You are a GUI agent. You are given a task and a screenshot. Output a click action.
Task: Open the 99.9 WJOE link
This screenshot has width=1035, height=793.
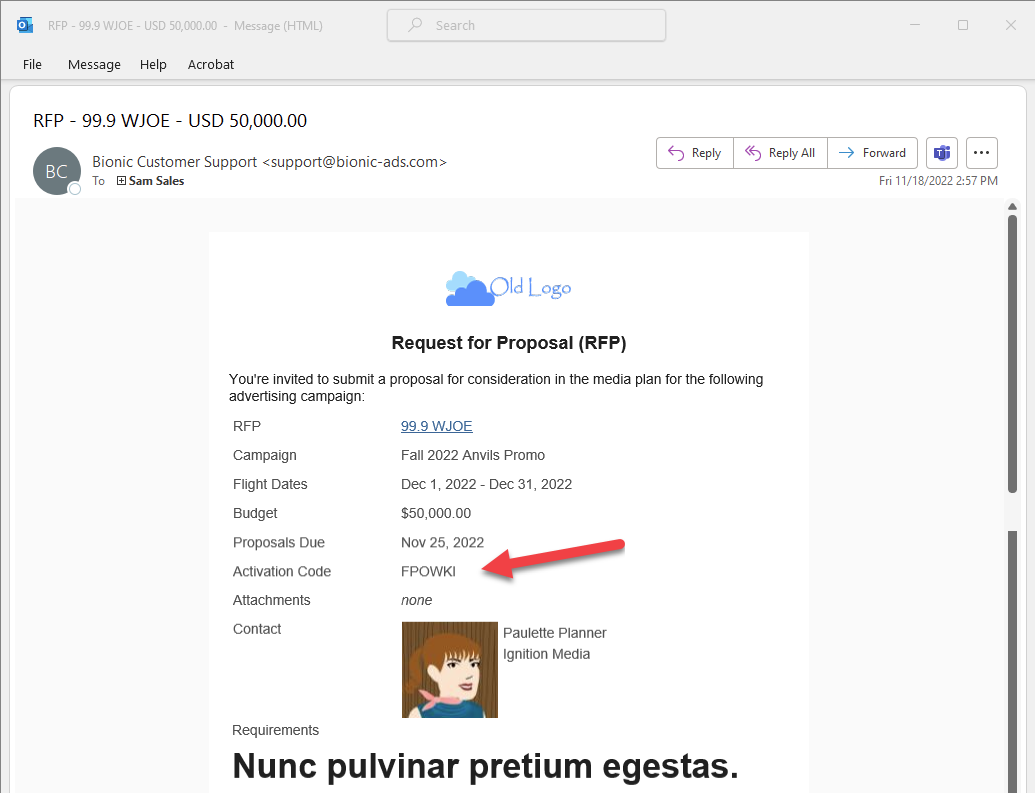436,426
